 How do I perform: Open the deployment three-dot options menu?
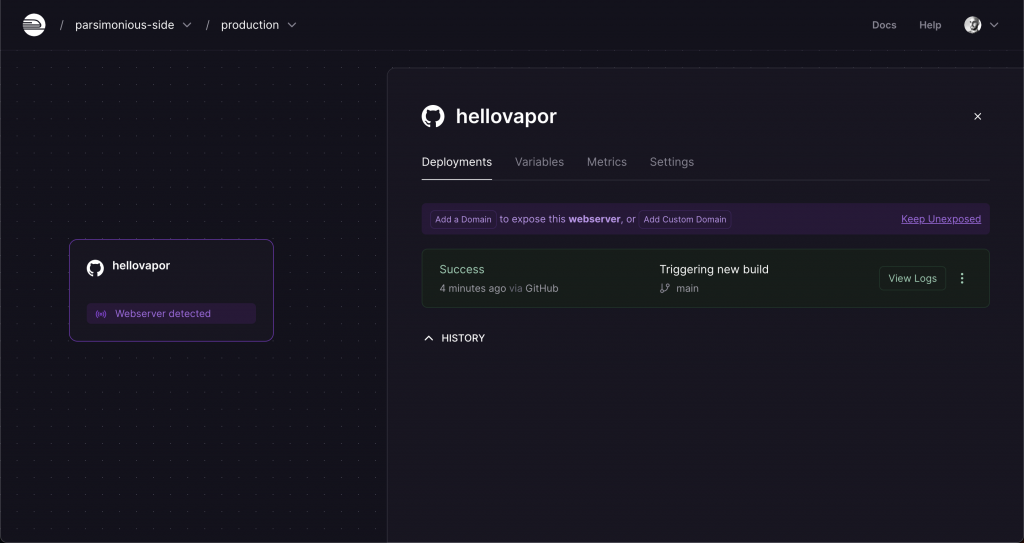click(961, 278)
